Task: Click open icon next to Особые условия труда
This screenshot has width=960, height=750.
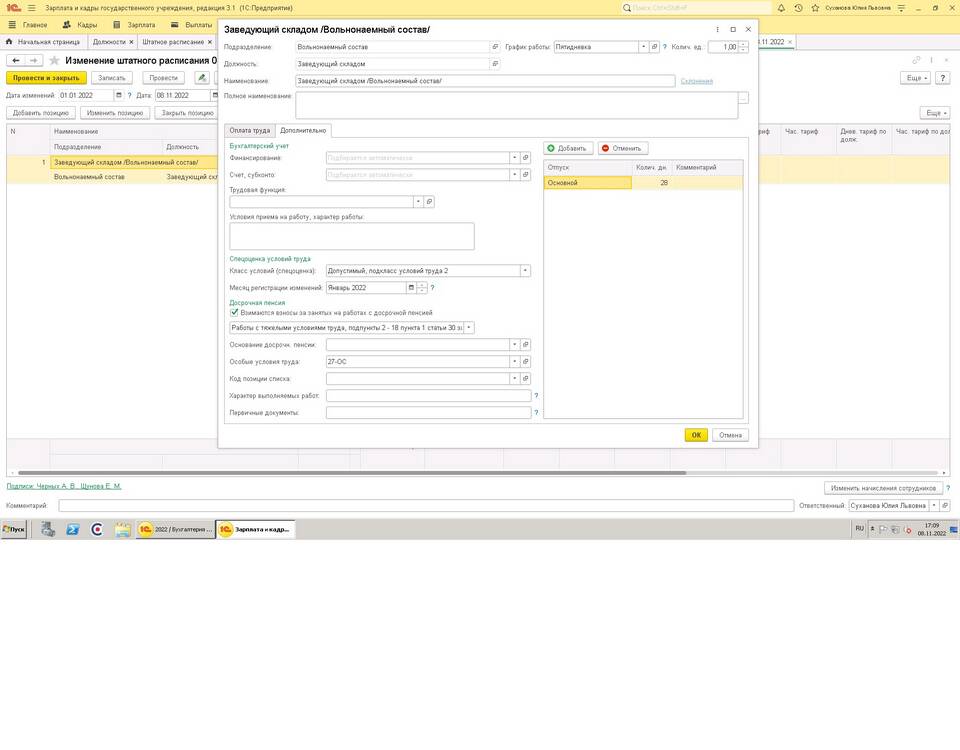Action: 526,362
